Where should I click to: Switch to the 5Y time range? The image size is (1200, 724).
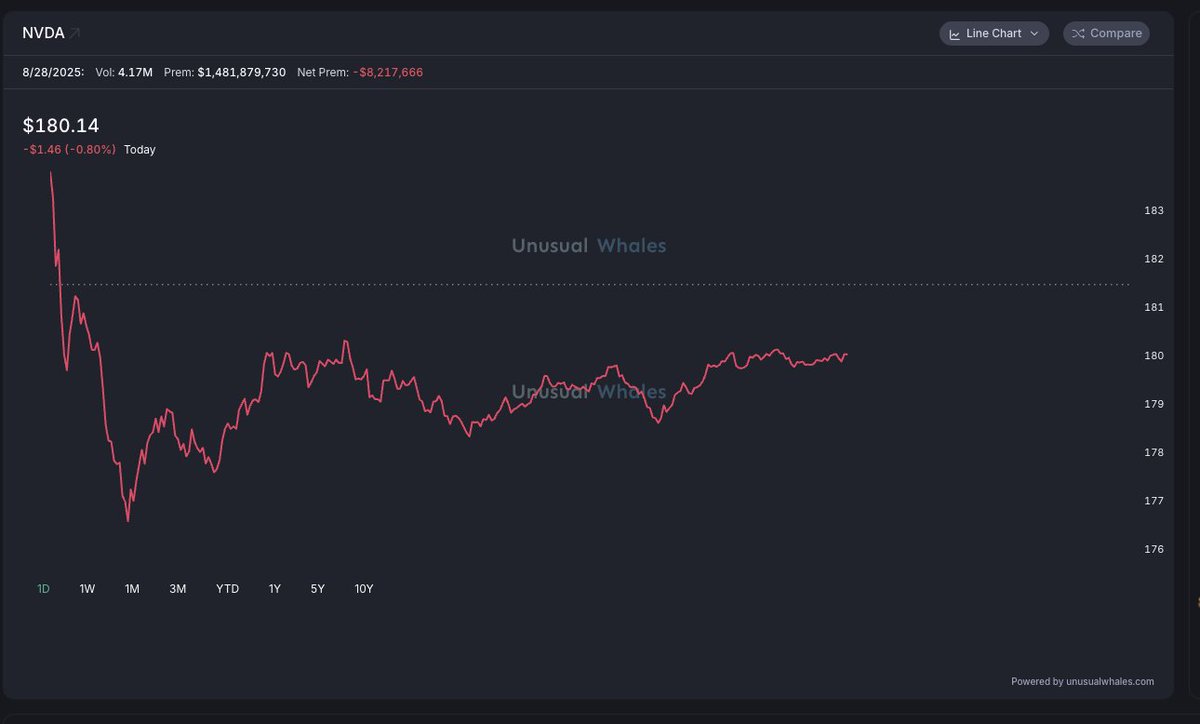point(317,589)
